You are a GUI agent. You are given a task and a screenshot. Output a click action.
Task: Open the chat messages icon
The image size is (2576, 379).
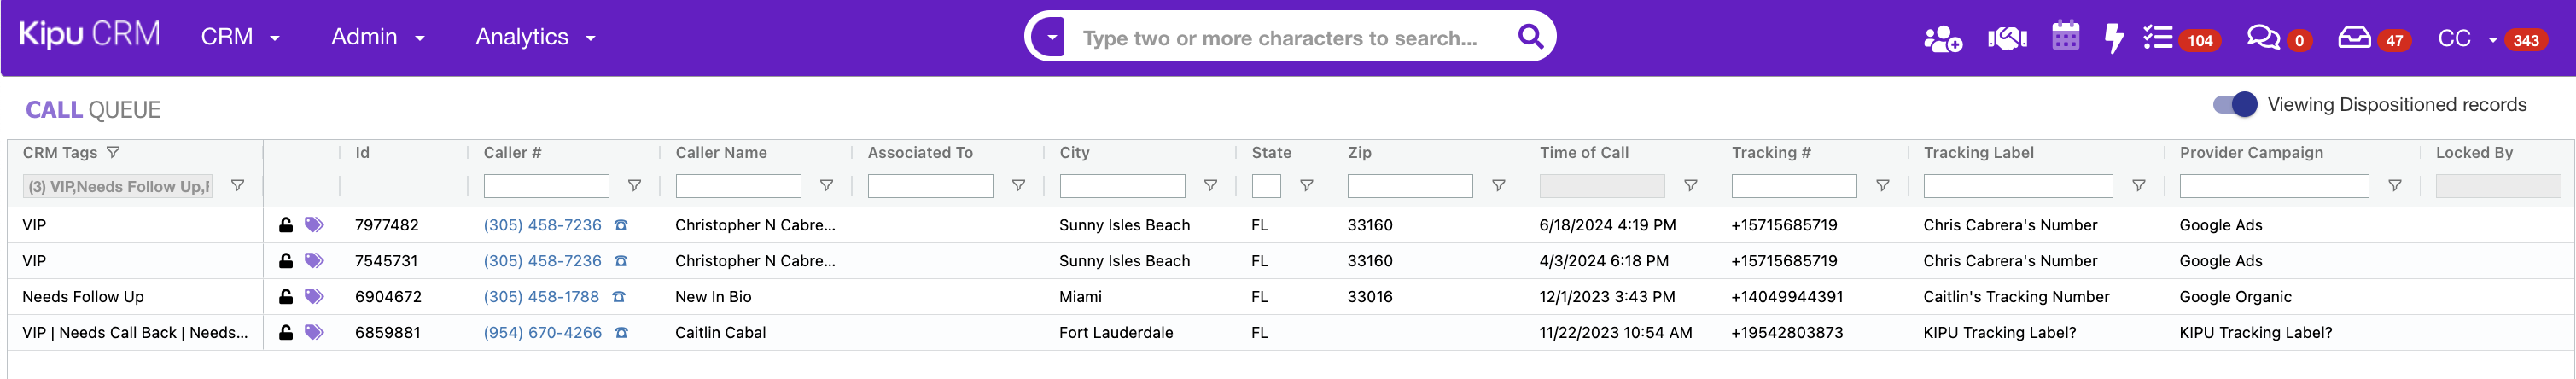pyautogui.click(x=2263, y=38)
